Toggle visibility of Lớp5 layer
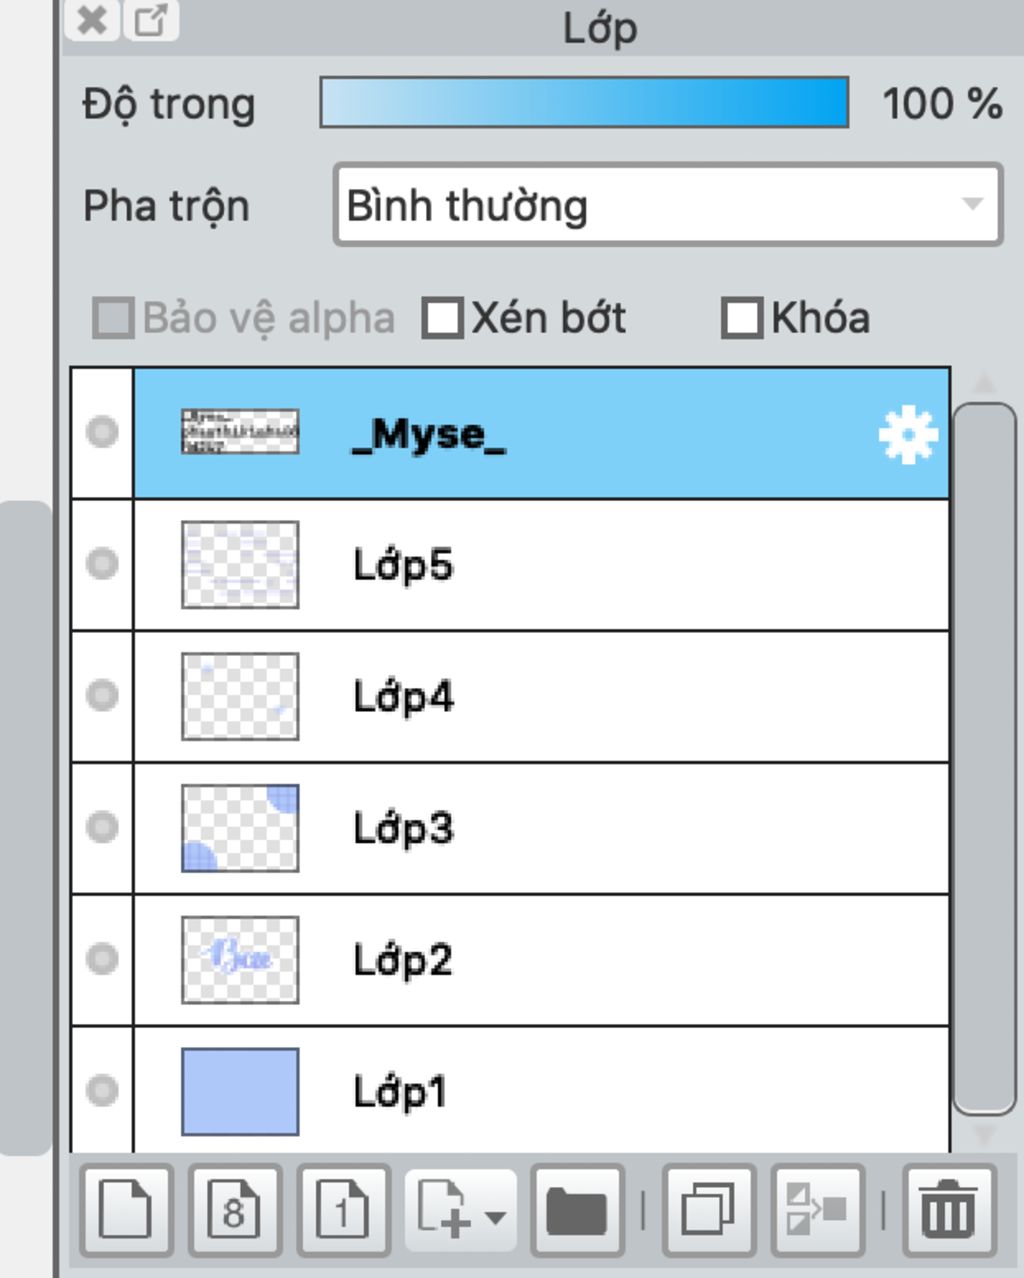This screenshot has width=1024, height=1278. click(x=102, y=564)
